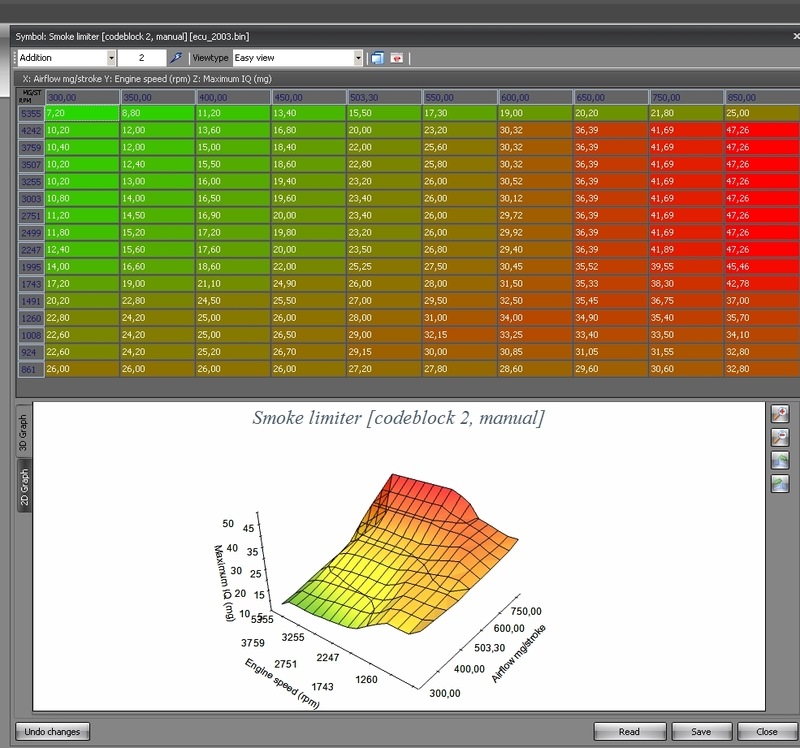The image size is (800, 748).
Task: Click the operand value field containing 2
Action: click(142, 58)
